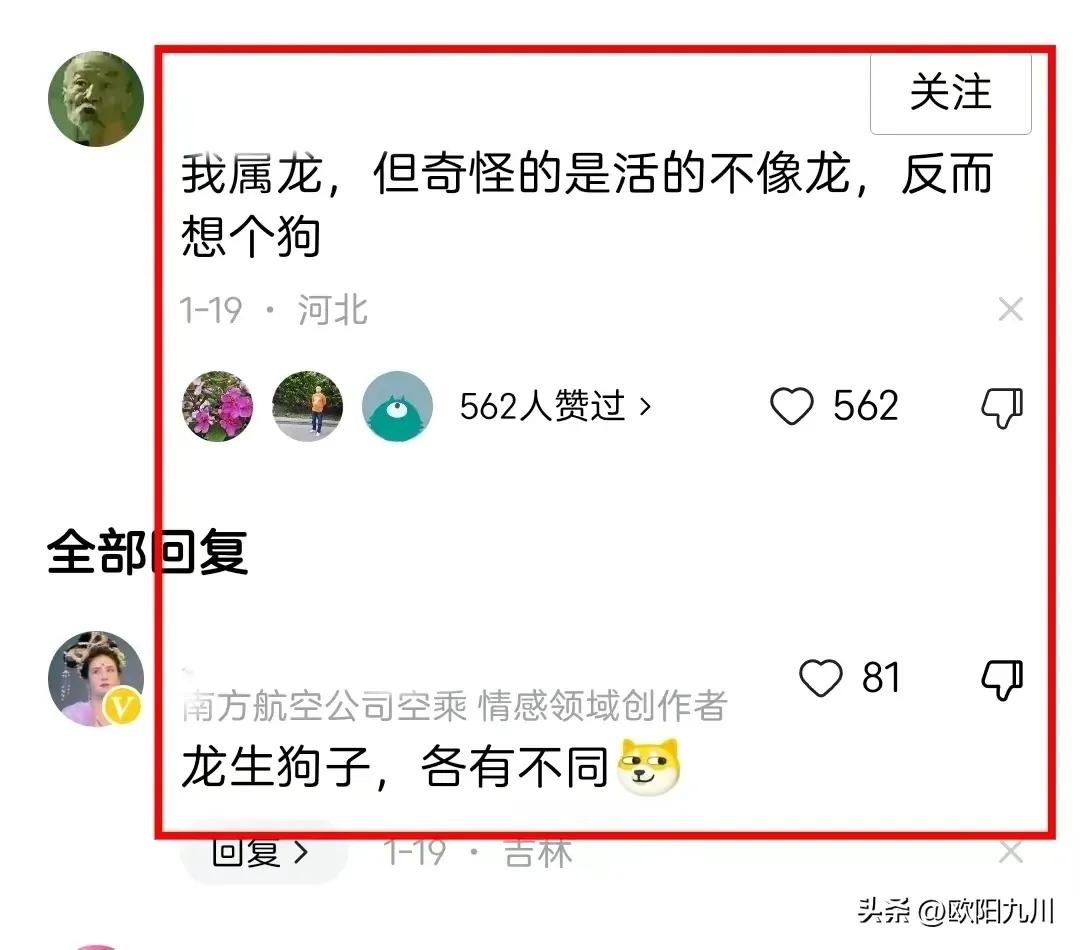The width and height of the screenshot is (1080, 950).
Task: Tap the yellow V verification badge
Action: coord(122,706)
